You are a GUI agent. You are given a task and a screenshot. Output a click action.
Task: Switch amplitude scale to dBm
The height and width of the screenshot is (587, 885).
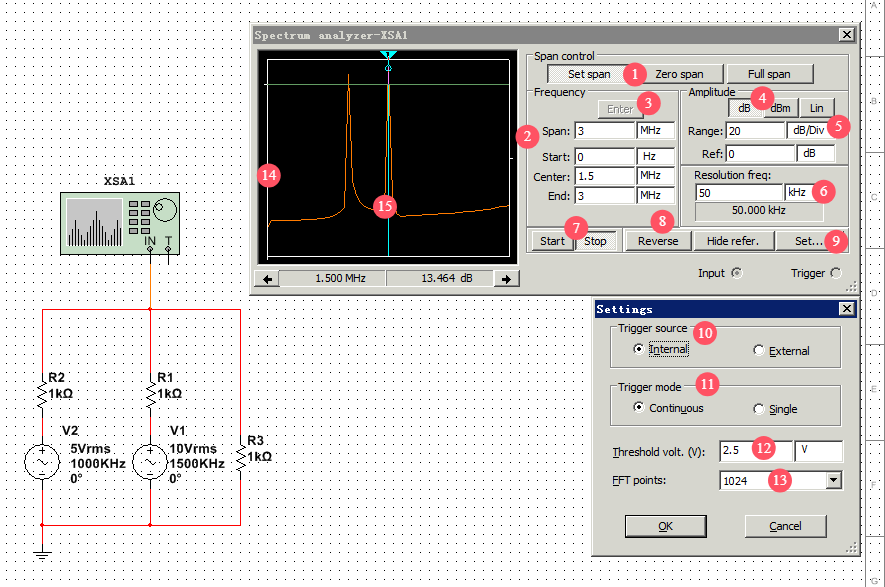click(x=780, y=108)
